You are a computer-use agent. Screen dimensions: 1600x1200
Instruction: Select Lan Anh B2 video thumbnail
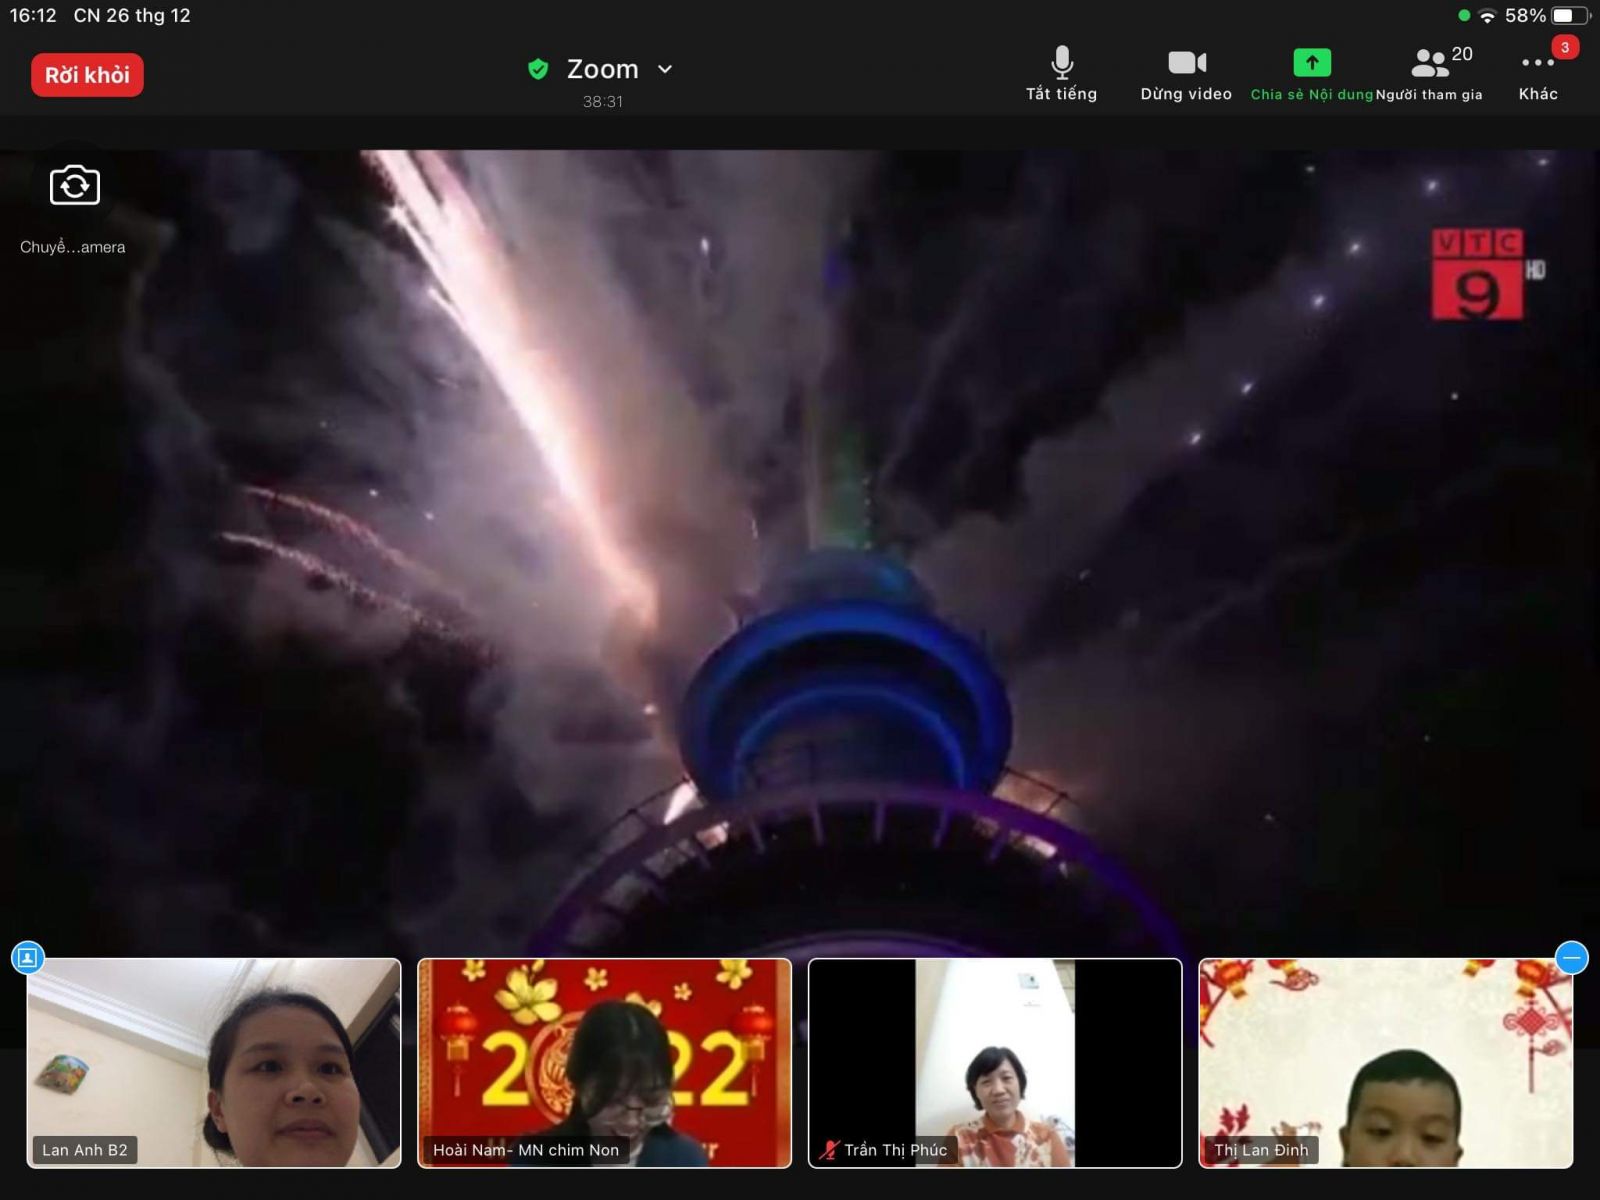[213, 1062]
